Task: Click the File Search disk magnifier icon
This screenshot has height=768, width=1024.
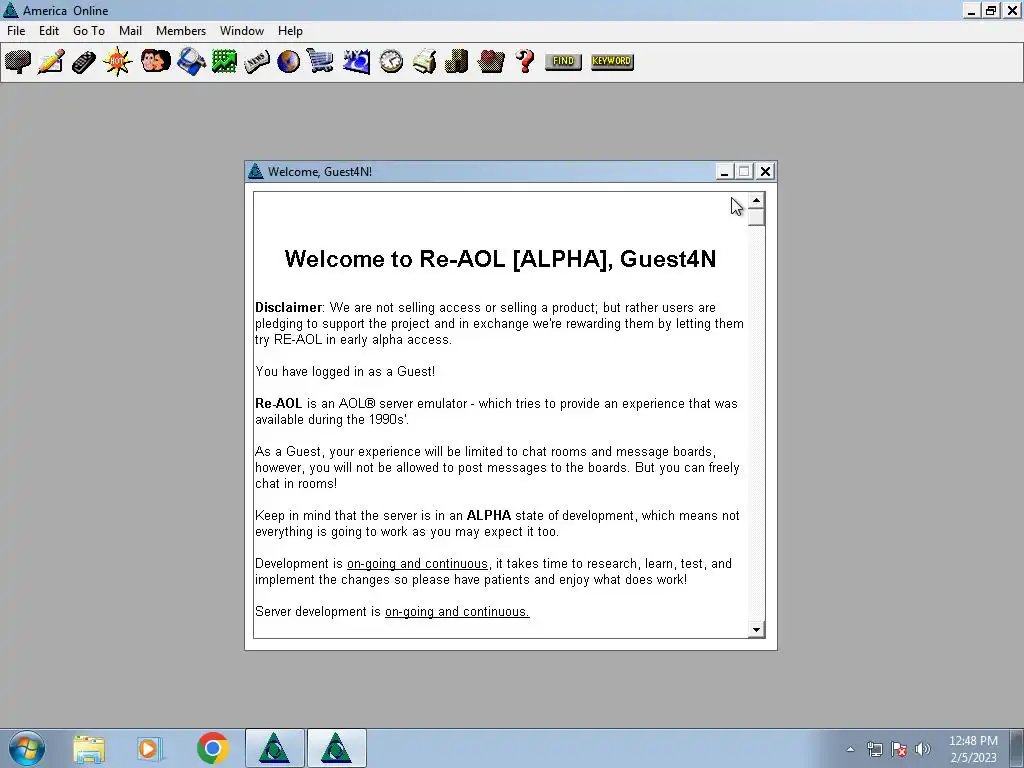Action: pos(191,61)
